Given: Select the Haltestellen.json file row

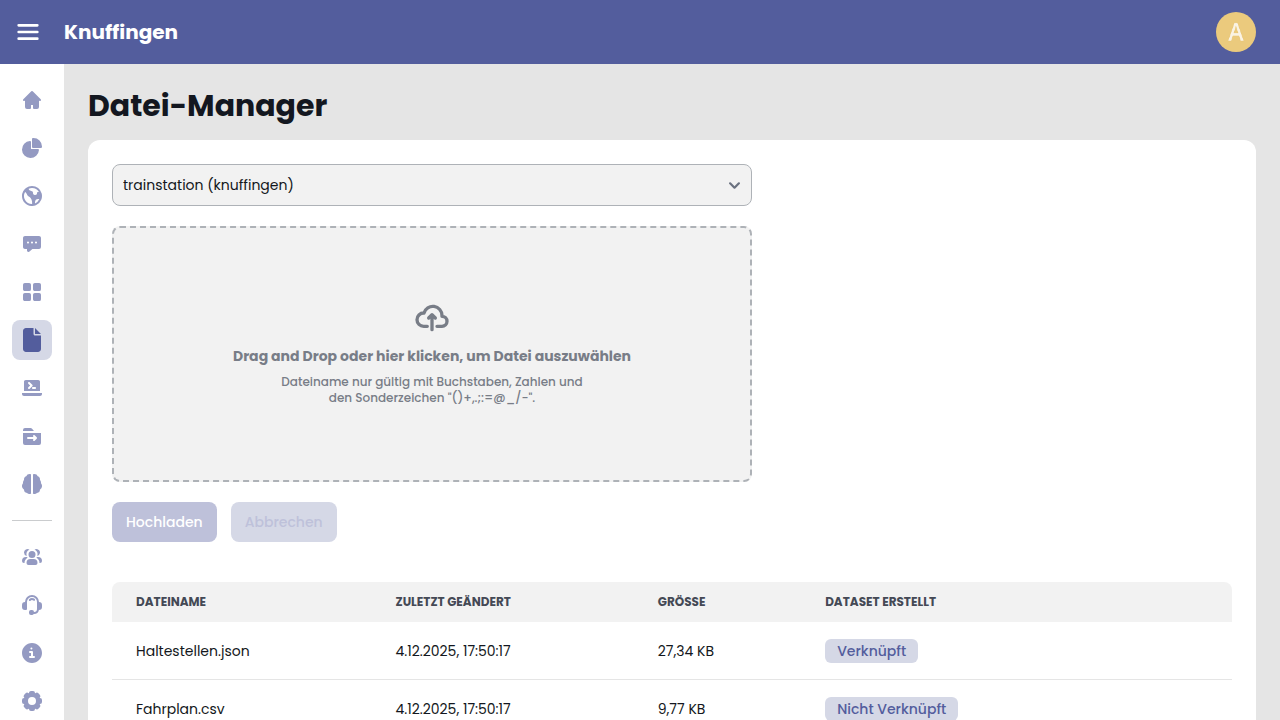Looking at the screenshot, I should pyautogui.click(x=193, y=651).
